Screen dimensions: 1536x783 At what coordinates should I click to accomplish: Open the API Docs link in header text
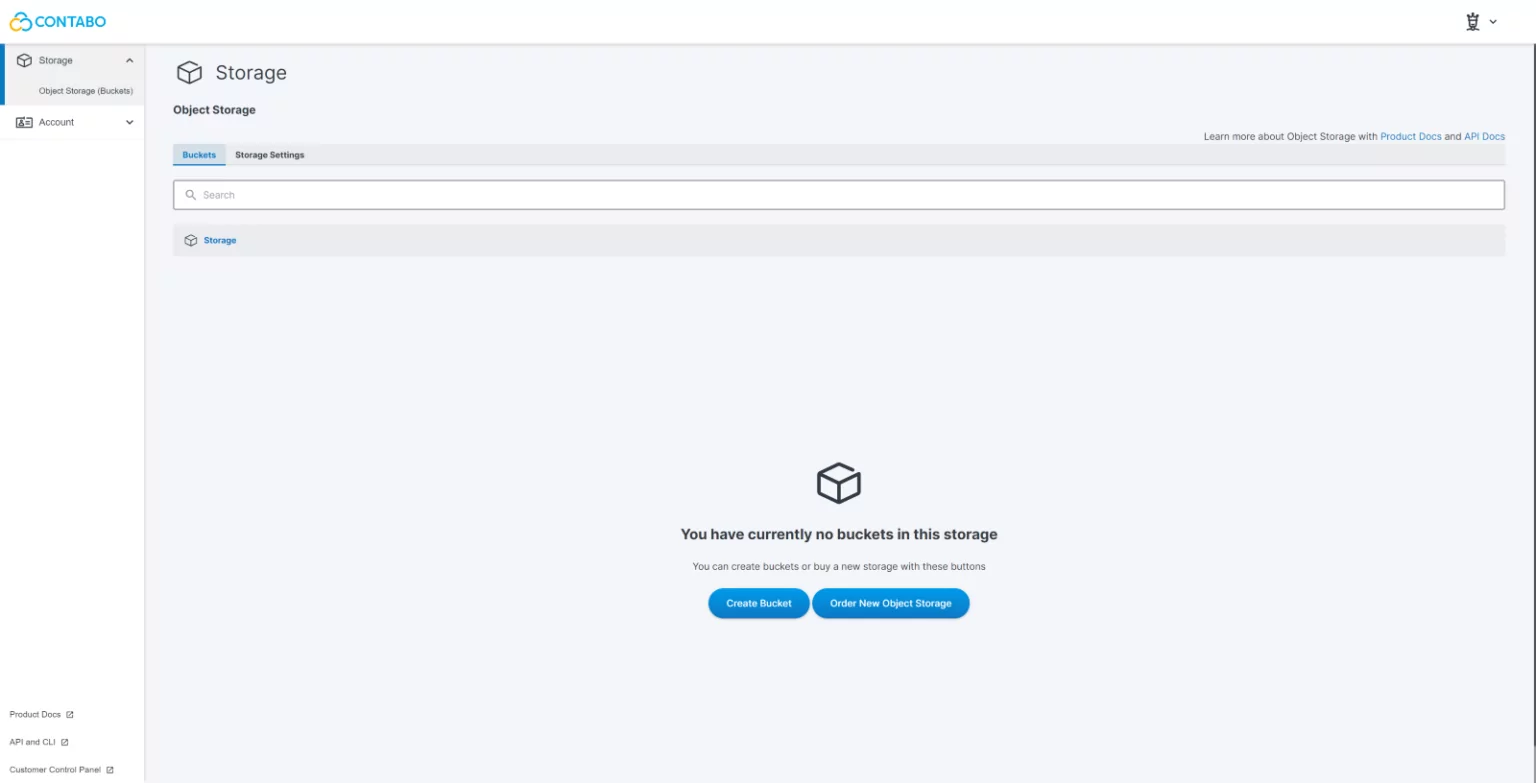(x=1484, y=136)
